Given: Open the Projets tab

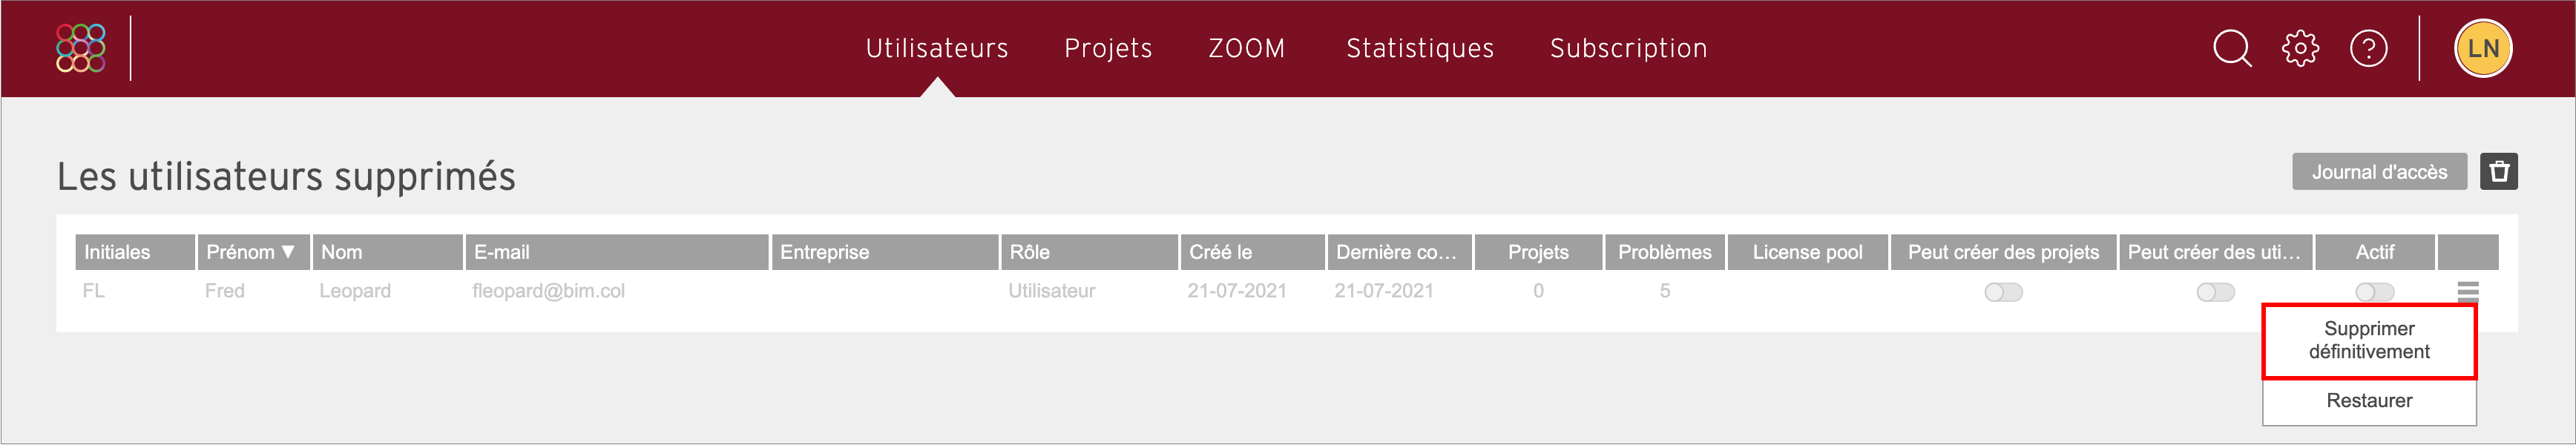Looking at the screenshot, I should pos(1107,48).
